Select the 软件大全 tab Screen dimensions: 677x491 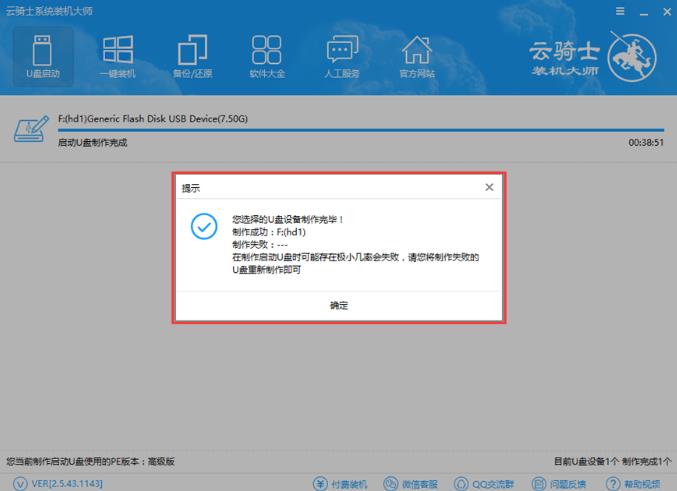pos(267,57)
